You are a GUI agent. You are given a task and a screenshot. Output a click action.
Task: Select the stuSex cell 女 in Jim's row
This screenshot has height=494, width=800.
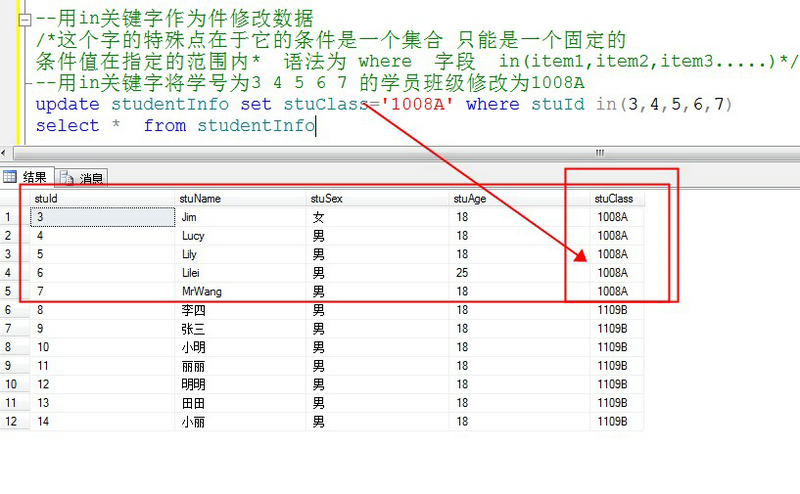pos(378,217)
